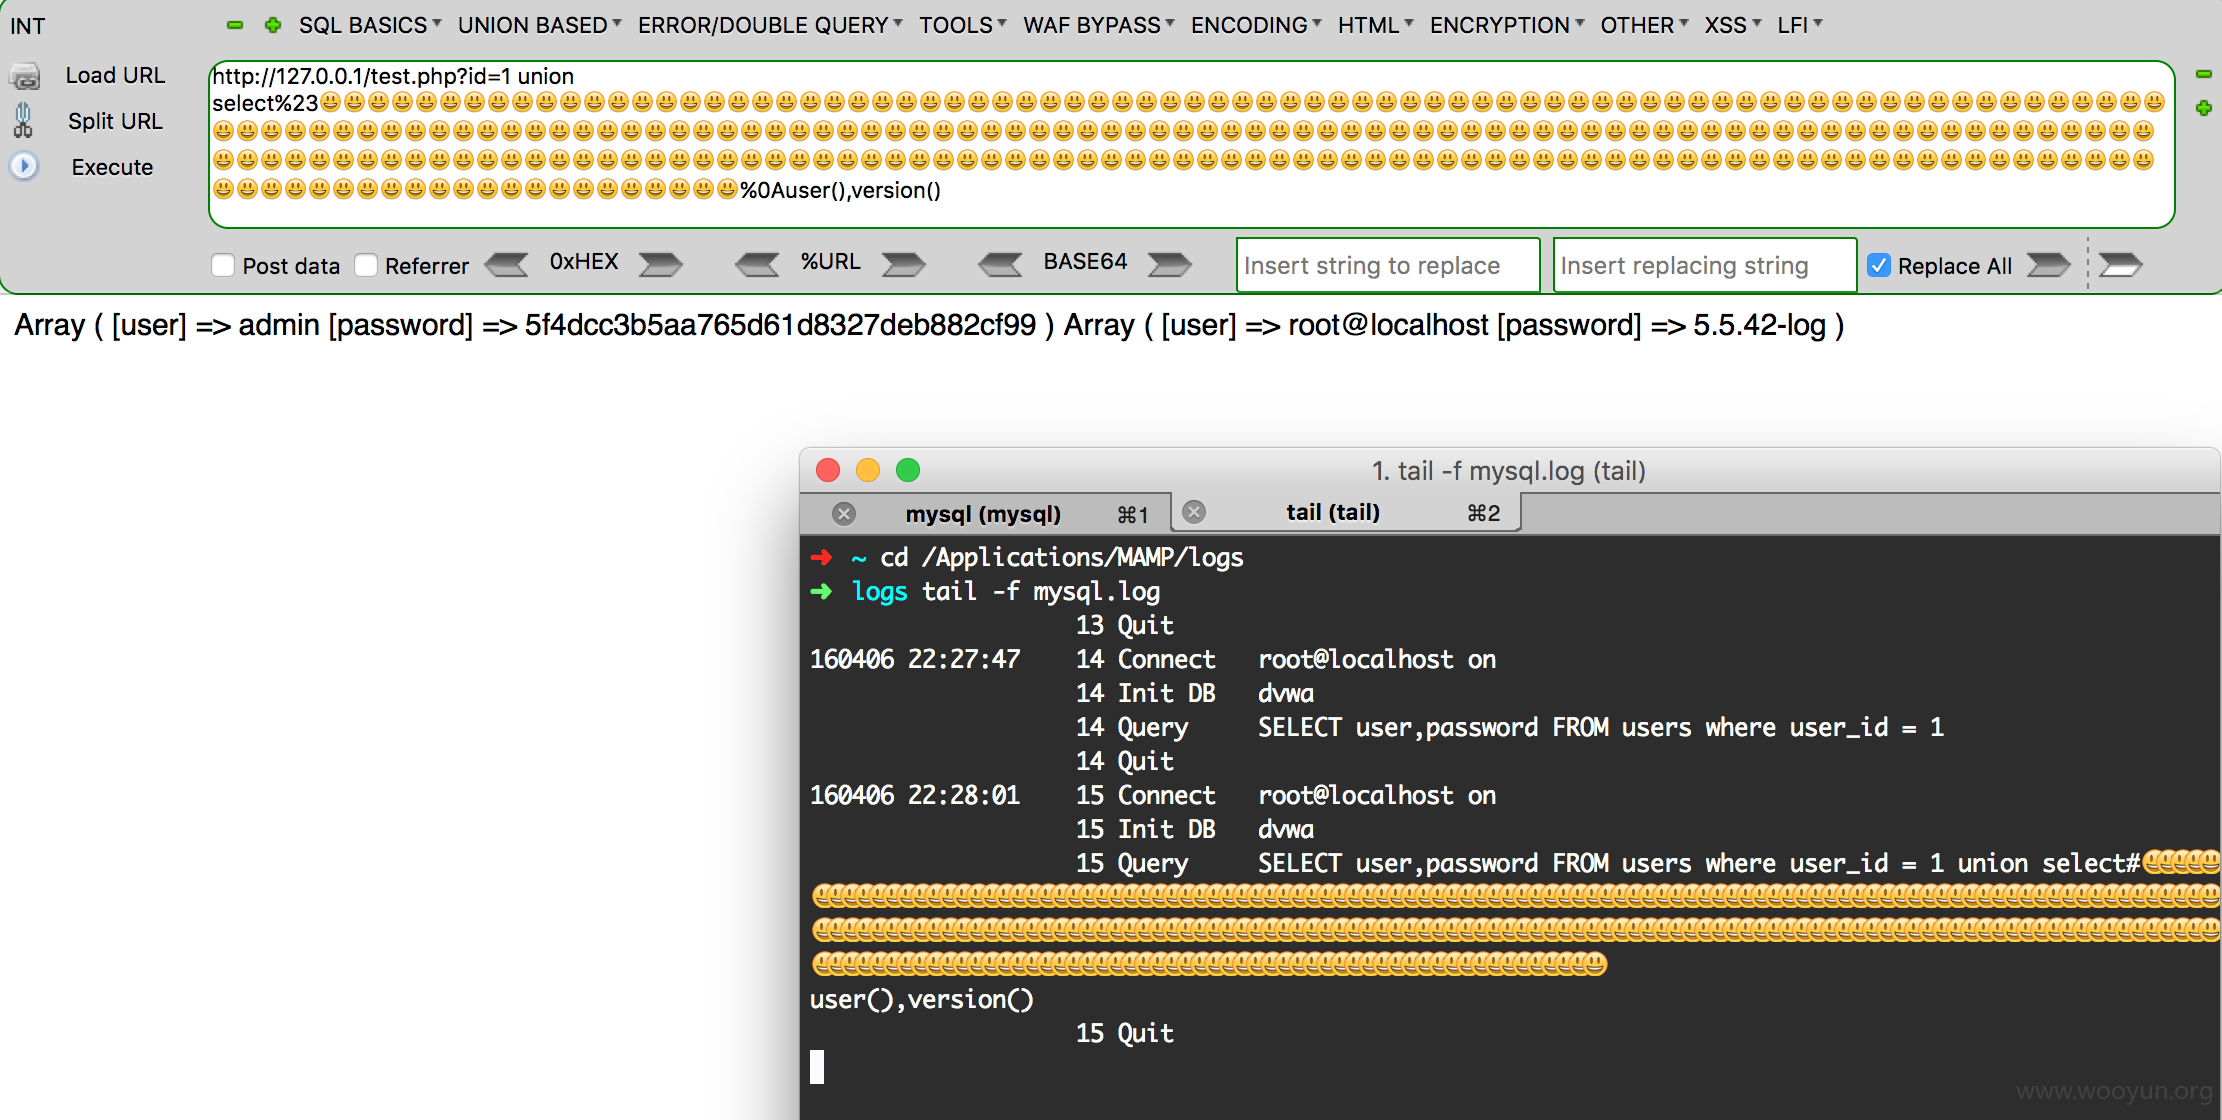The image size is (2222, 1120).
Task: Click the Execute button label
Action: (112, 167)
